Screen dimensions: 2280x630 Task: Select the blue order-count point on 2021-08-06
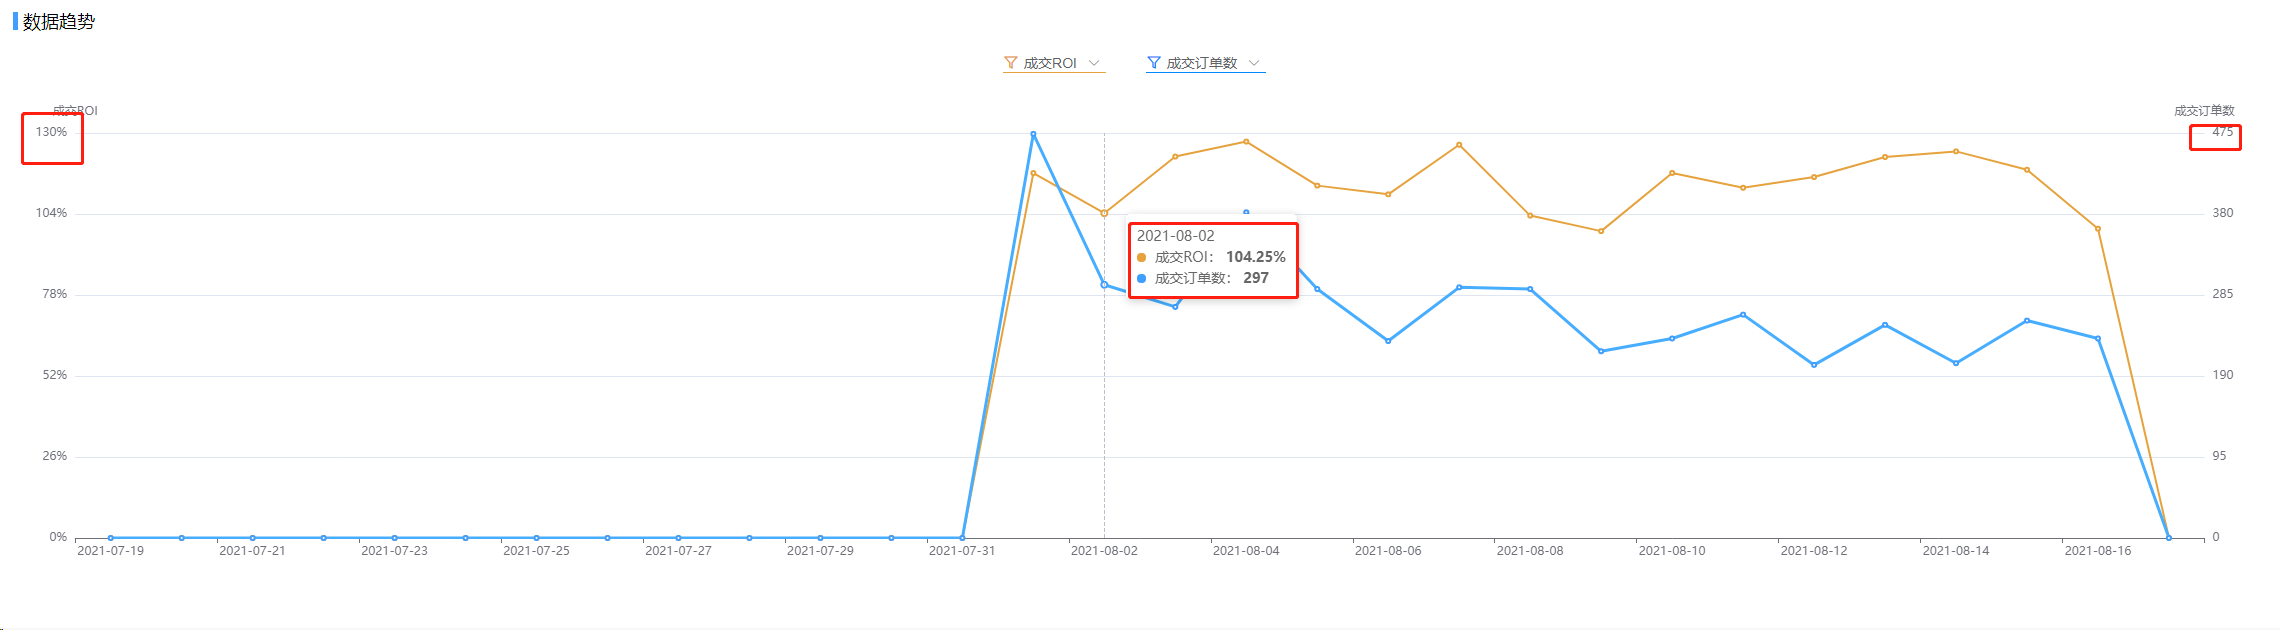tap(1388, 341)
